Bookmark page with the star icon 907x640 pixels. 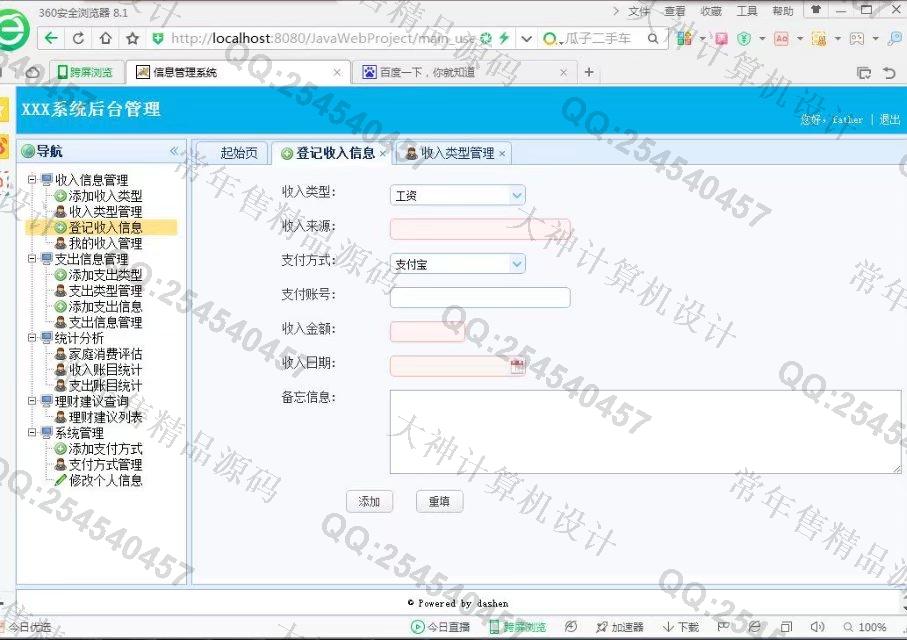tap(132, 38)
